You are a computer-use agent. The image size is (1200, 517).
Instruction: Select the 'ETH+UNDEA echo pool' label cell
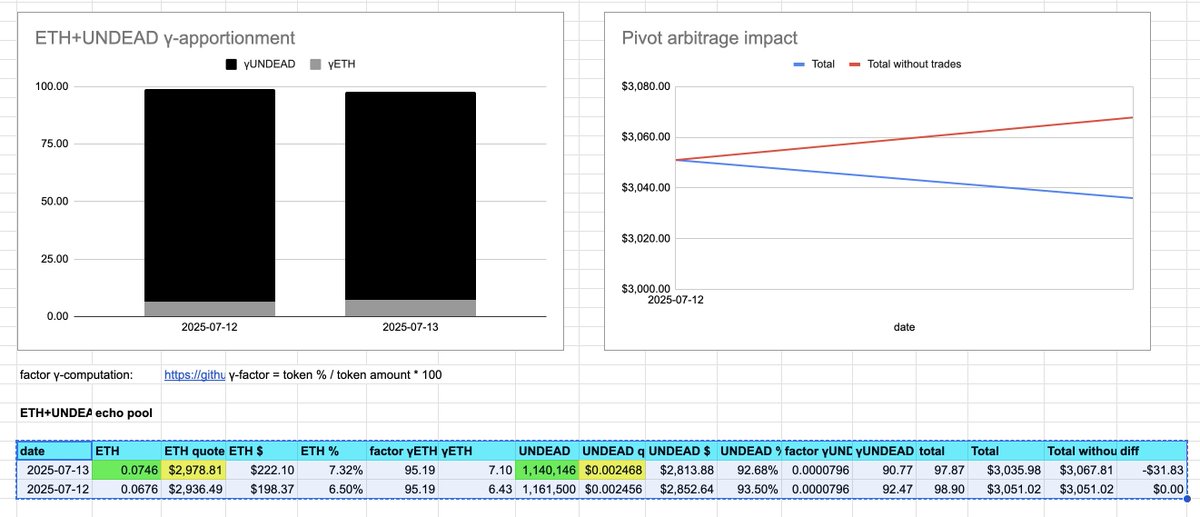(x=88, y=412)
